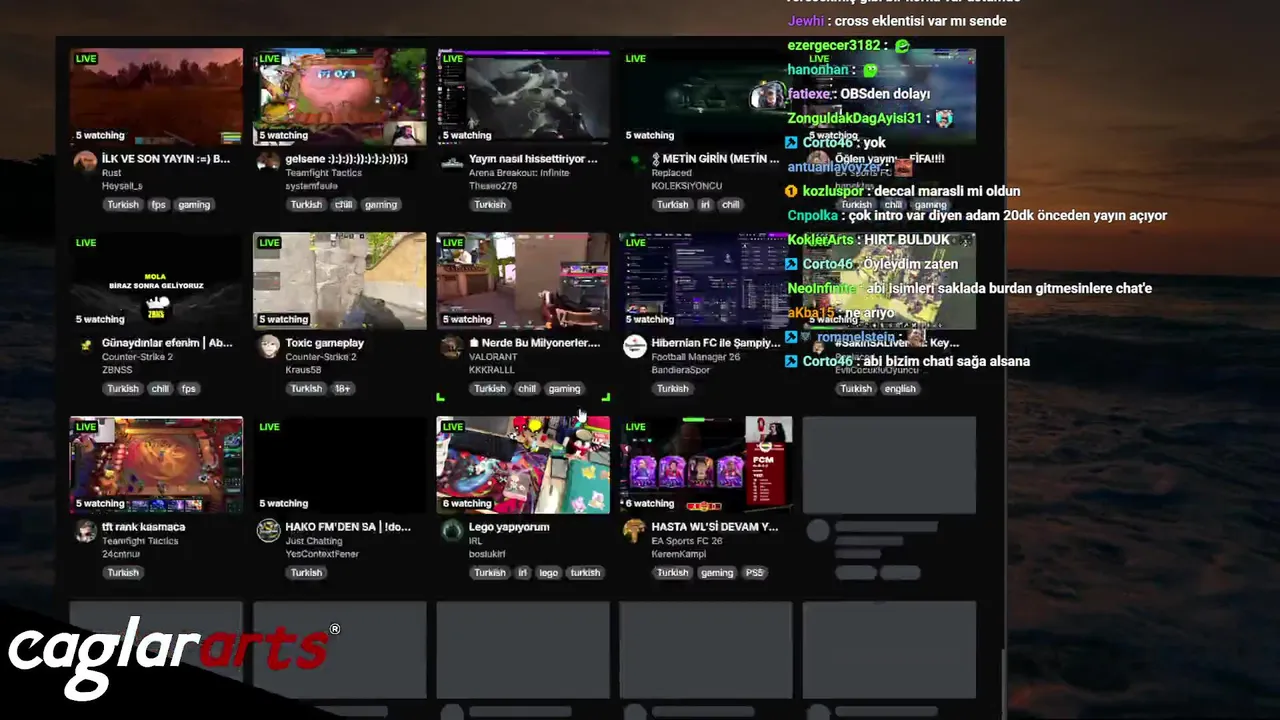Screen dimensions: 1280x720
Task: Open the 'Toxic gameplay' stream title
Action: tap(325, 343)
